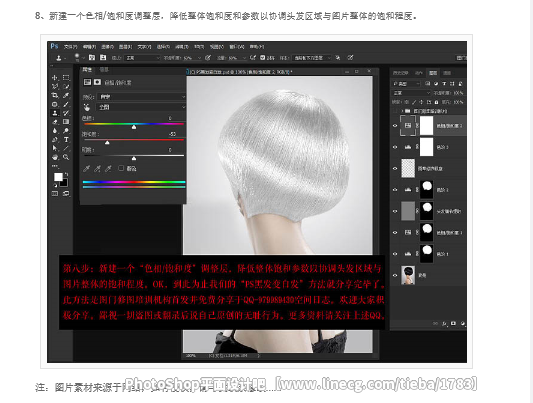Click the Hue slider handle
The height and width of the screenshot is (403, 533).
[x=134, y=127]
